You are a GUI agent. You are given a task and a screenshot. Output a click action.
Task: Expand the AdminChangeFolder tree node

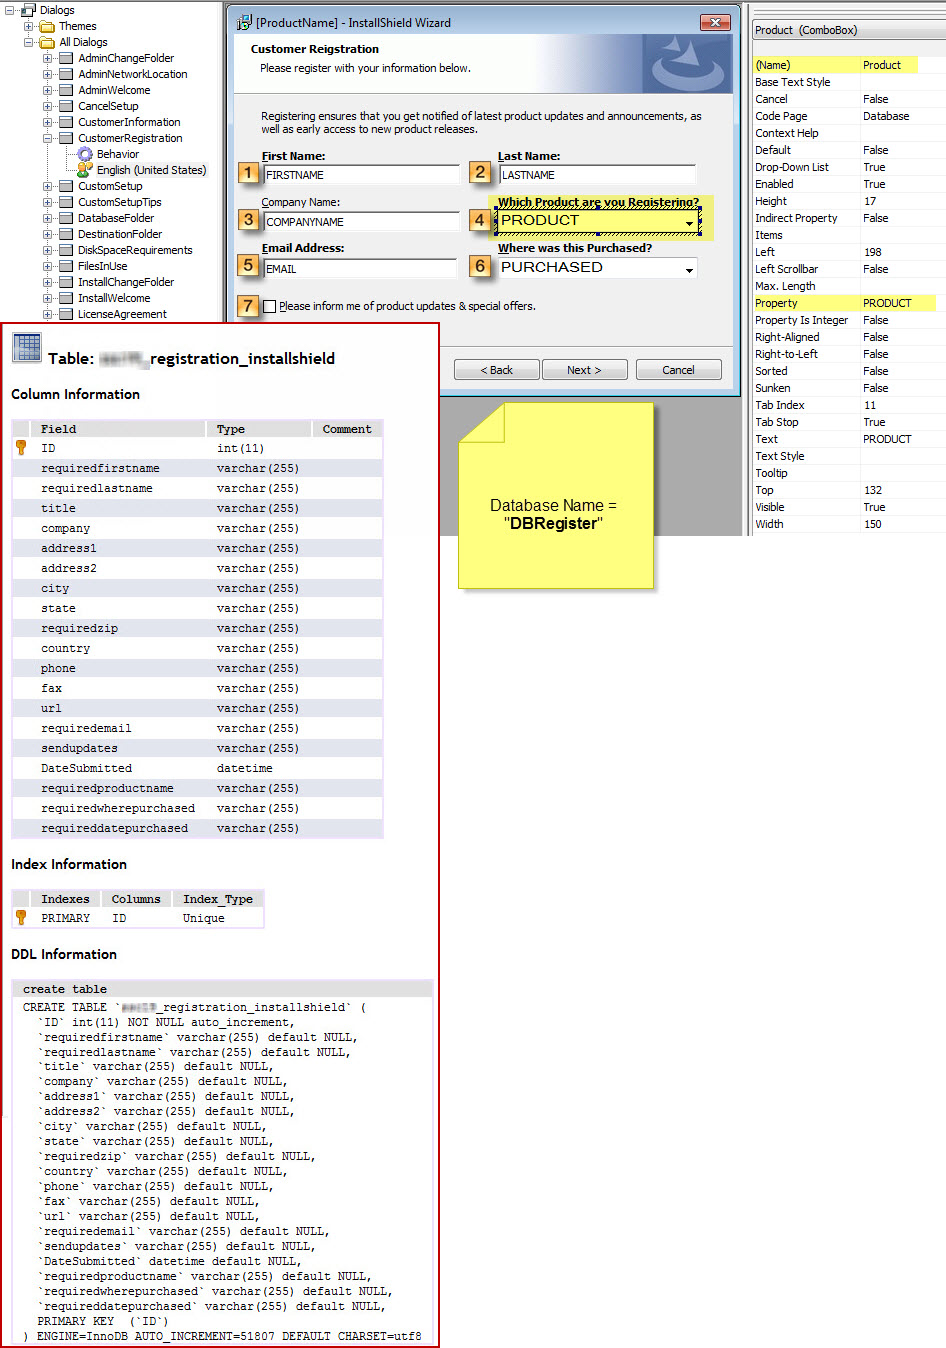point(47,58)
